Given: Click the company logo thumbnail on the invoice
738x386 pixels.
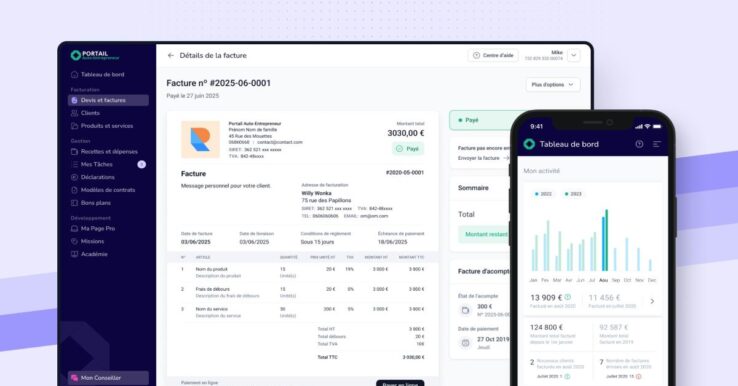Looking at the screenshot, I should tap(201, 139).
